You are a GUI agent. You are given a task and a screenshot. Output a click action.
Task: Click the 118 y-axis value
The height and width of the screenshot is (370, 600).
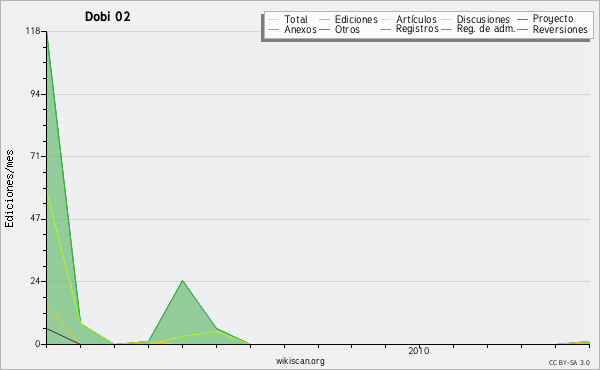pyautogui.click(x=33, y=31)
